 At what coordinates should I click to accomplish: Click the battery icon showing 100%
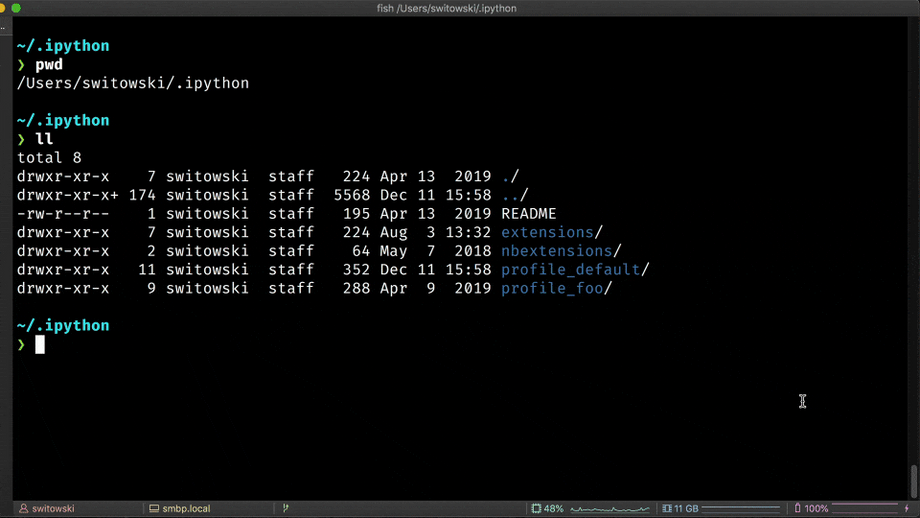tap(797, 509)
